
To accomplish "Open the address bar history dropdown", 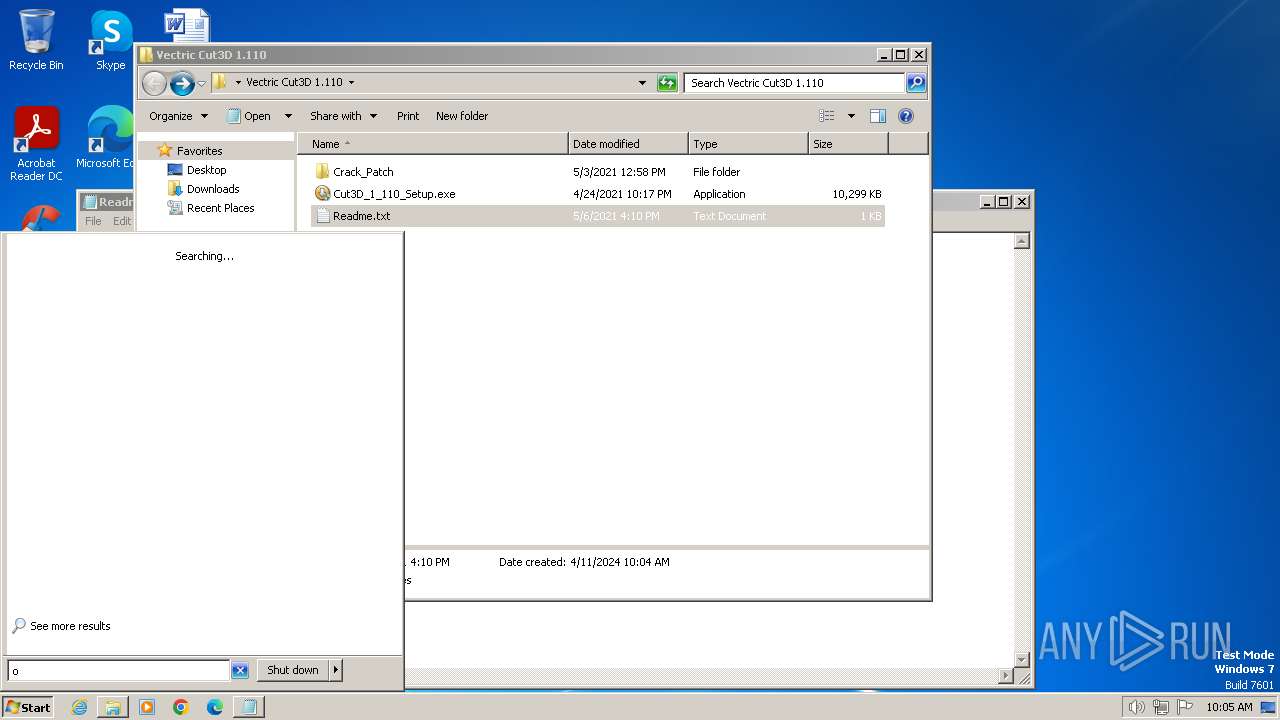I will [x=642, y=83].
